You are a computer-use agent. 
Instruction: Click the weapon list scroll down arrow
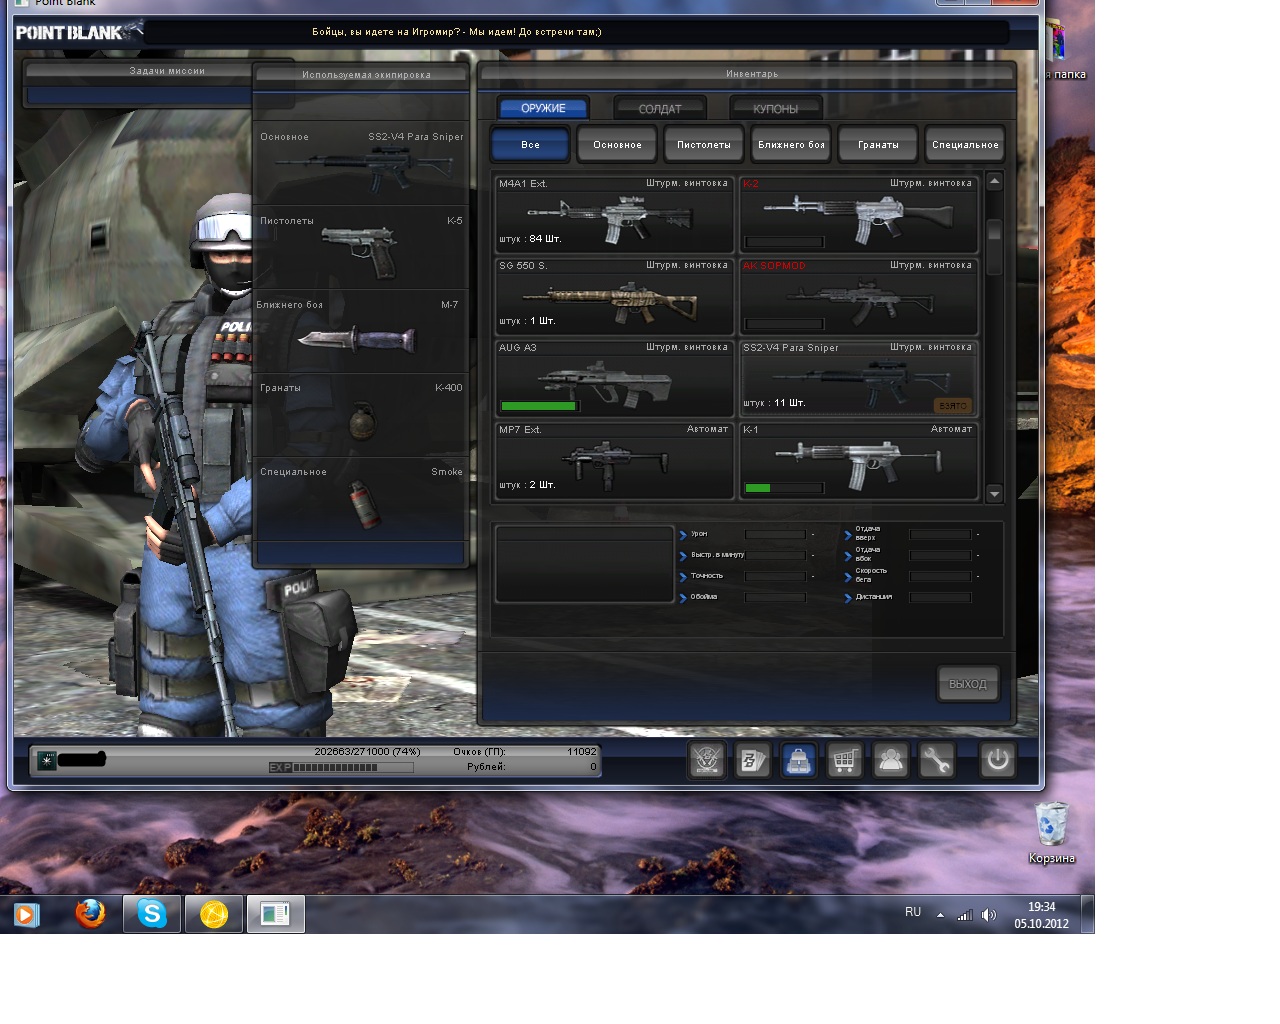coord(994,494)
